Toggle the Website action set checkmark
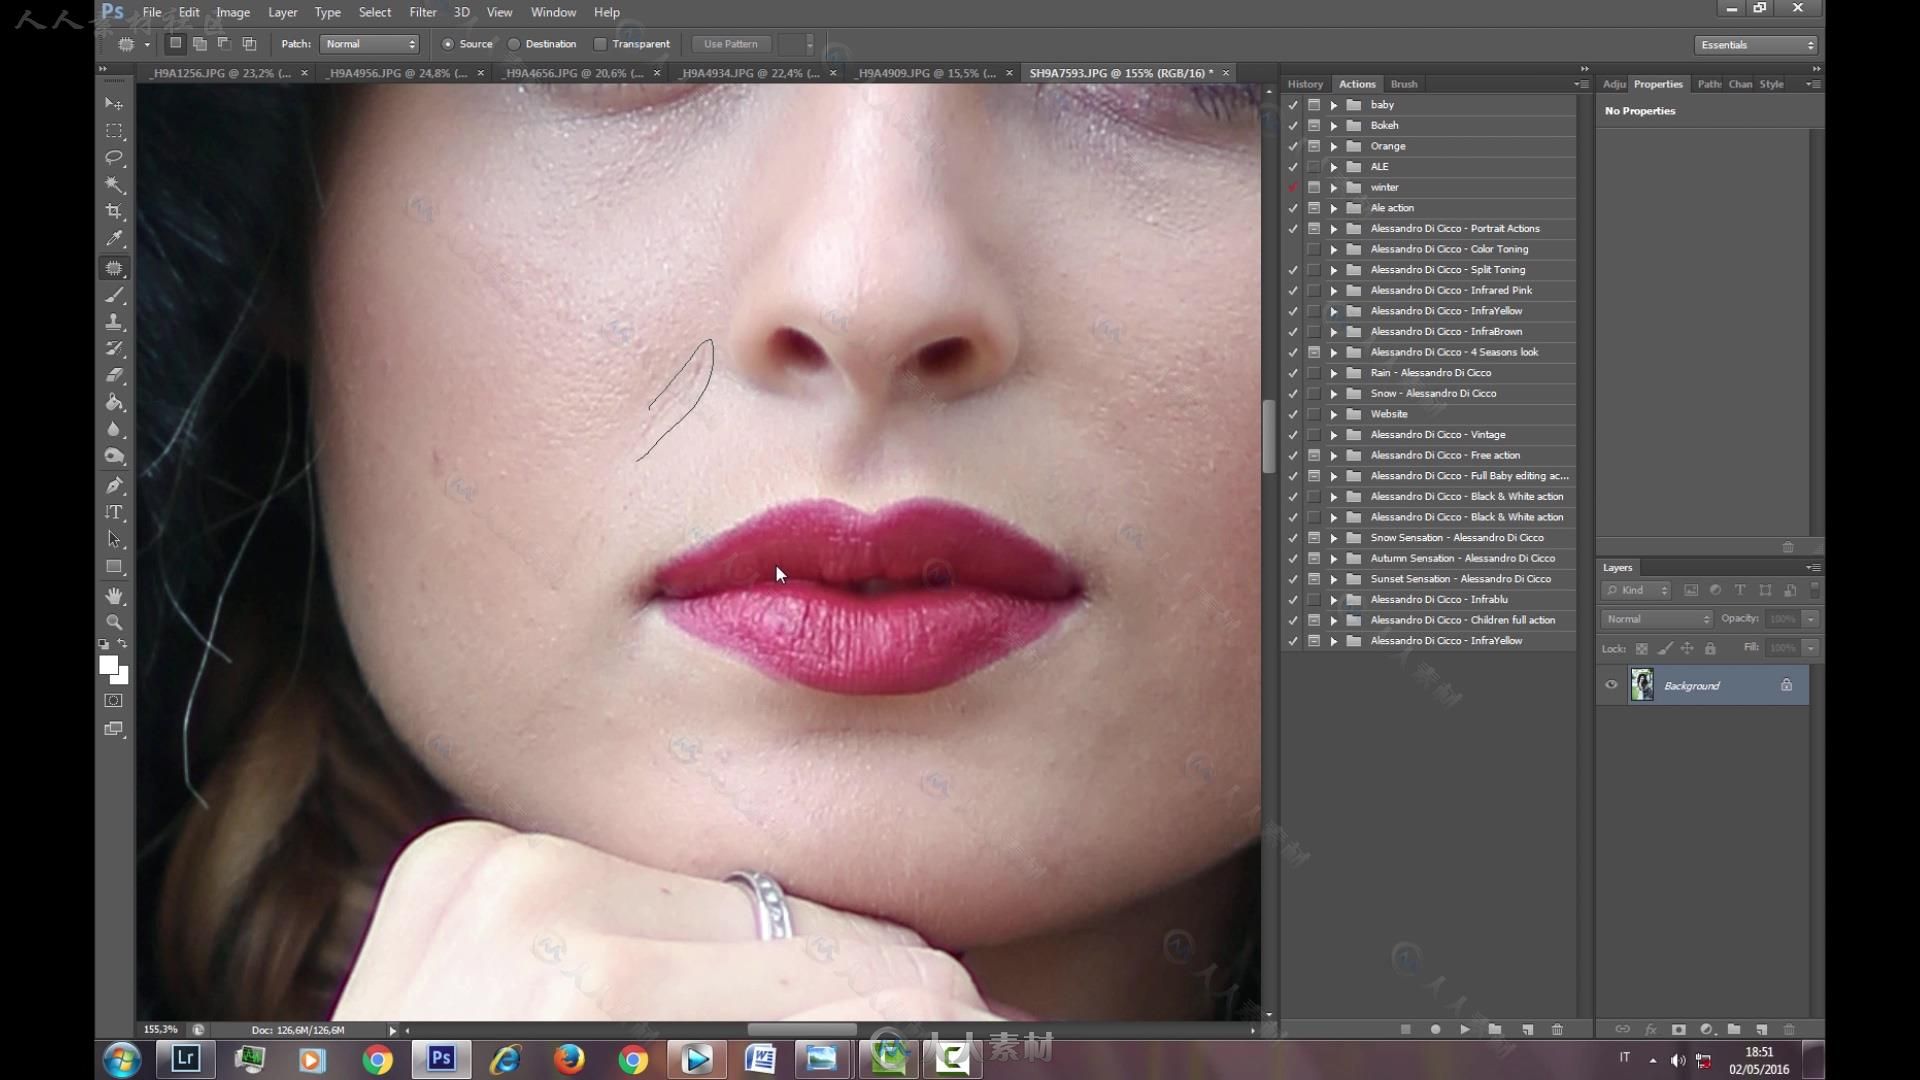Screen dimensions: 1920x1080 (x=1293, y=414)
